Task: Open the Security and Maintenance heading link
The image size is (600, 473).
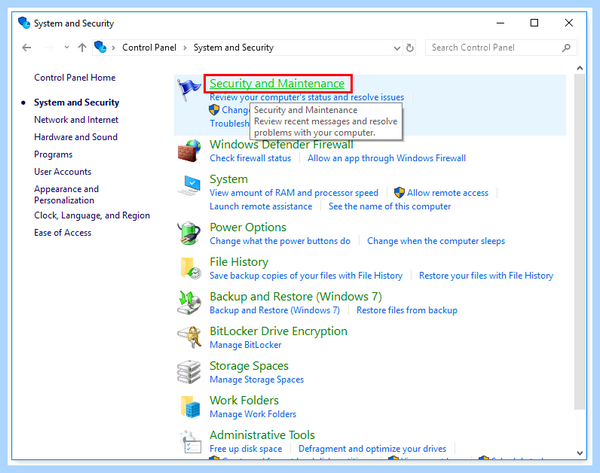Action: pyautogui.click(x=277, y=83)
